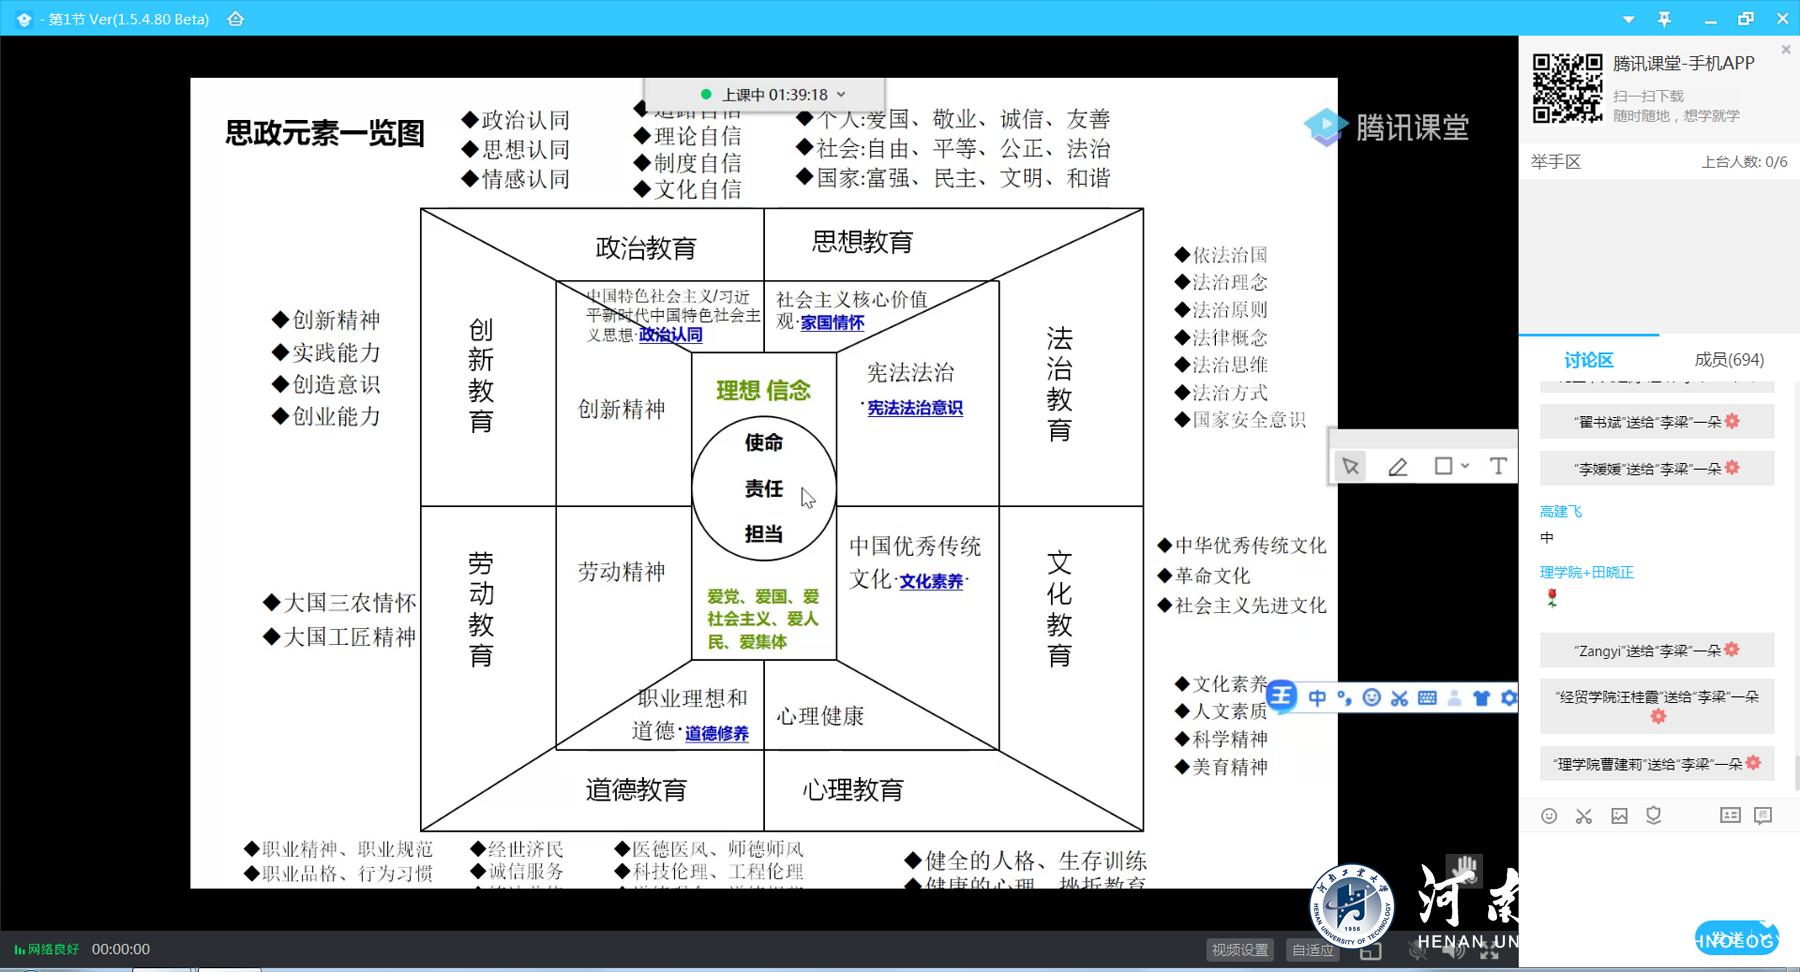Close the mobile app QR code banner
Viewport: 1800px width, 972px height.
point(1786,49)
